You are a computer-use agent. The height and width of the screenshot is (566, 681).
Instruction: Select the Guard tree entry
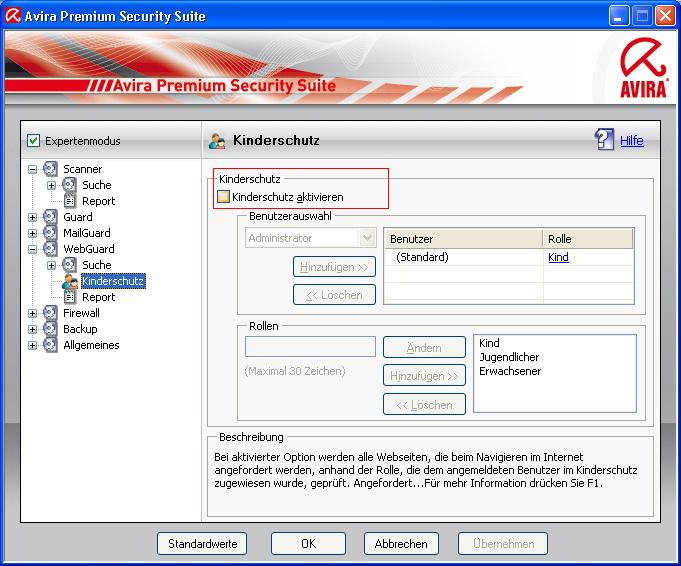click(x=78, y=217)
